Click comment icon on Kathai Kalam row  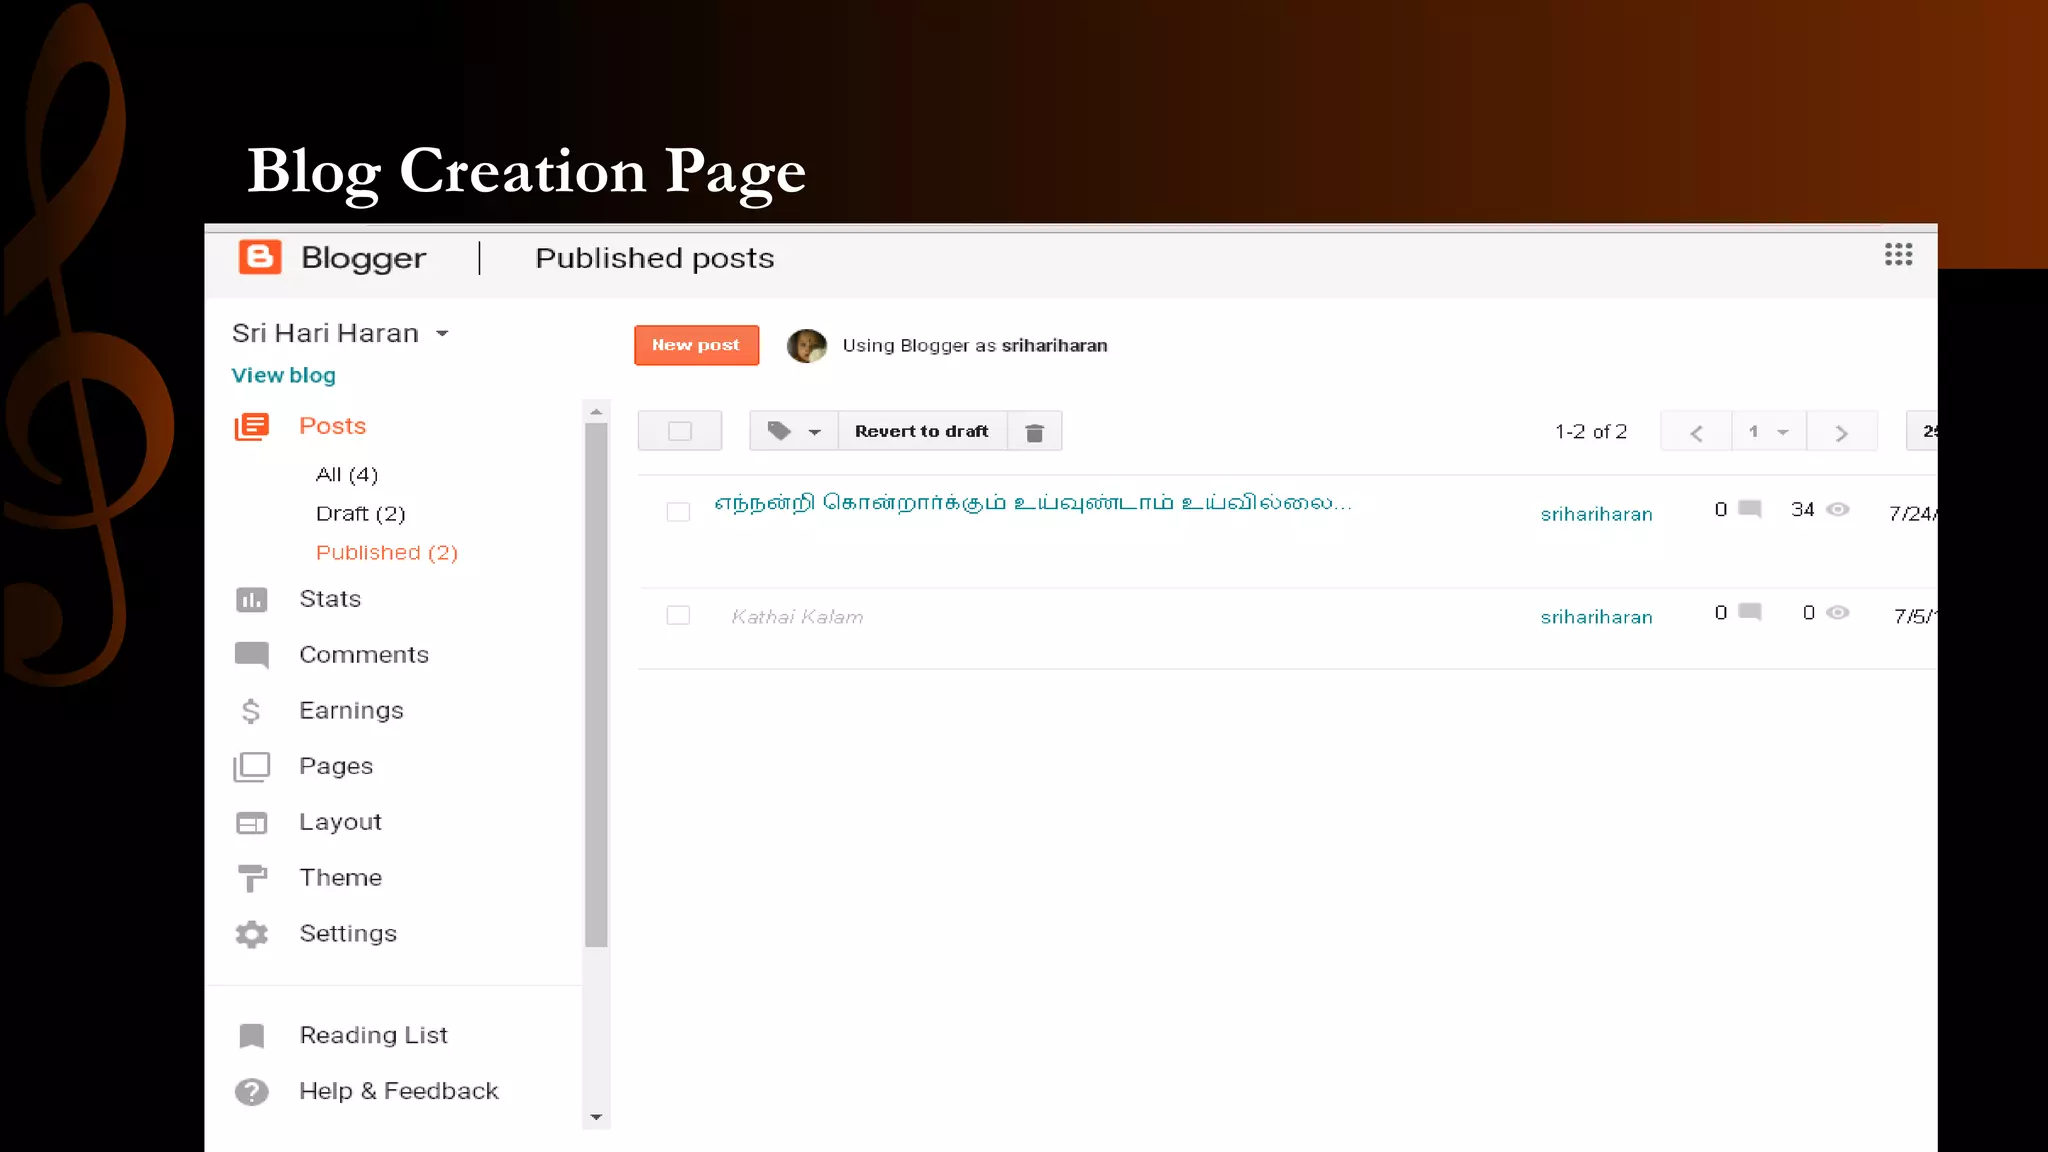tap(1750, 612)
